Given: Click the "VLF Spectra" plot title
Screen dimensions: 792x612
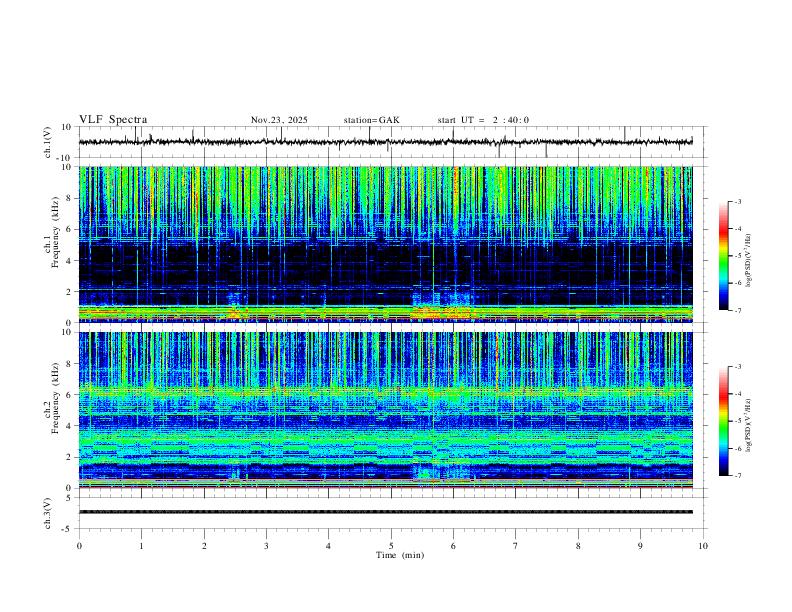Looking at the screenshot, I should 113,120.
